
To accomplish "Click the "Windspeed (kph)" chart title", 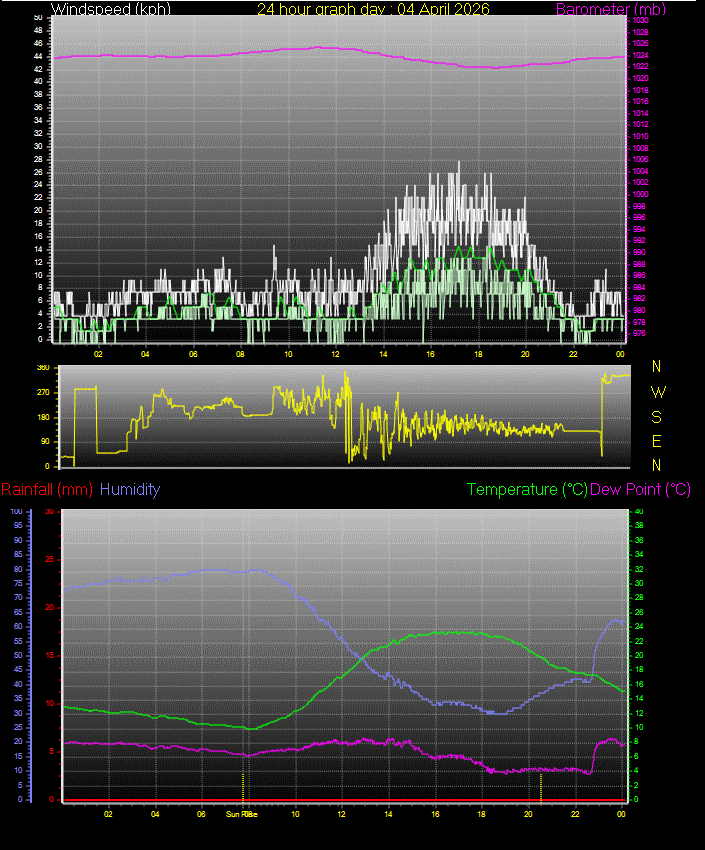I will point(111,9).
